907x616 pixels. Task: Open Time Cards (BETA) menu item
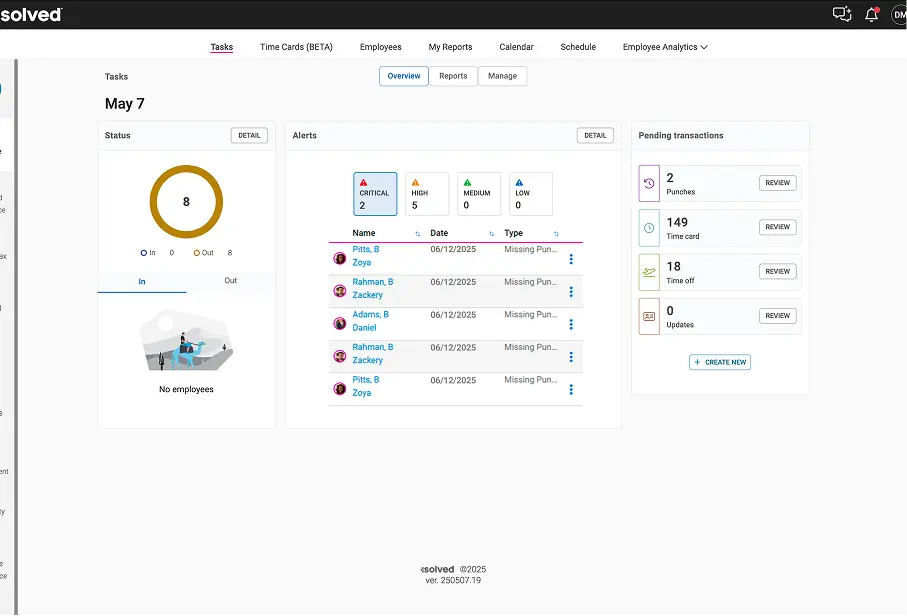point(296,47)
